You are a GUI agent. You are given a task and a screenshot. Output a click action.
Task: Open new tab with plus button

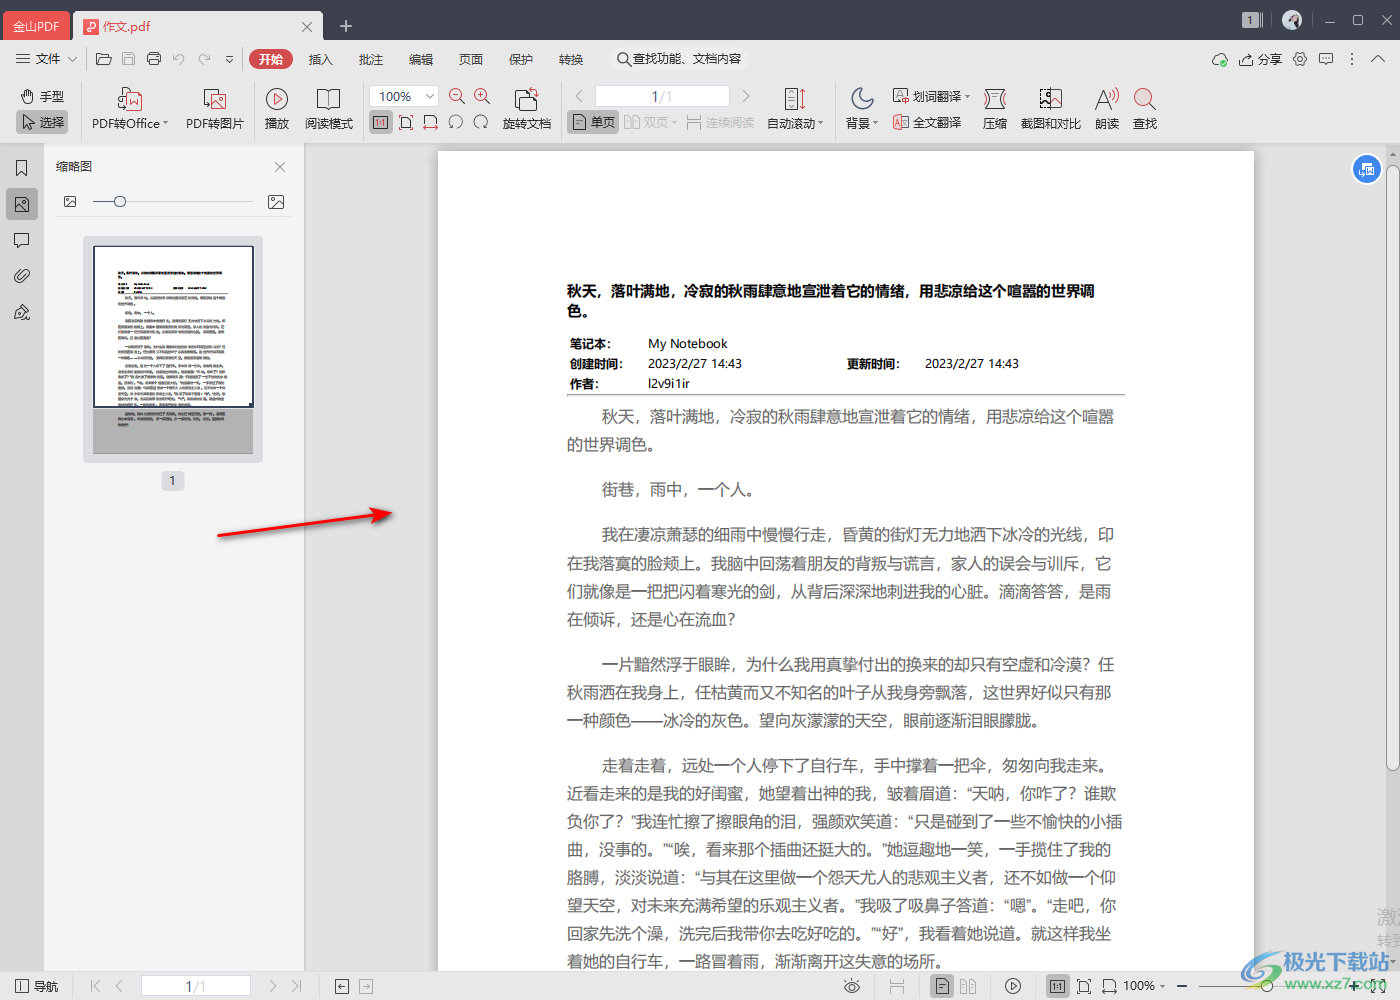click(x=346, y=26)
